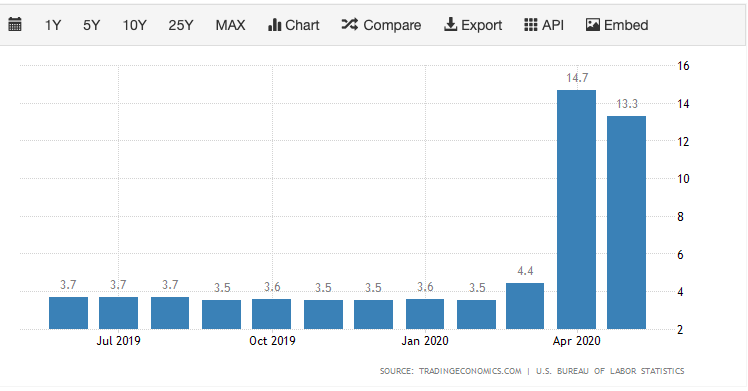Open the API option label

click(x=553, y=25)
